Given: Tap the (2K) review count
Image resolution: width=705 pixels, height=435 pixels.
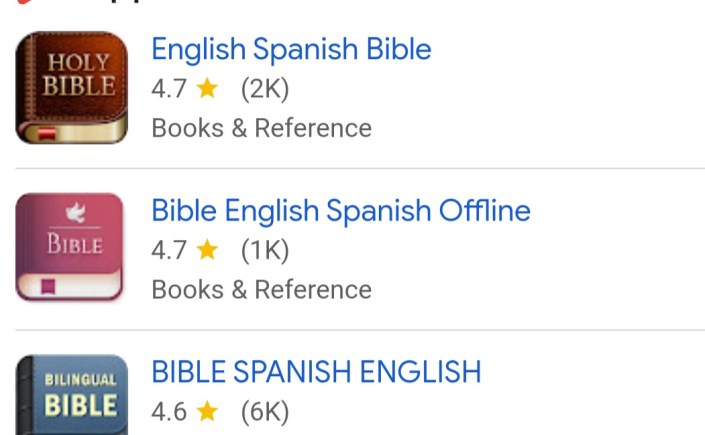Looking at the screenshot, I should tap(265, 89).
